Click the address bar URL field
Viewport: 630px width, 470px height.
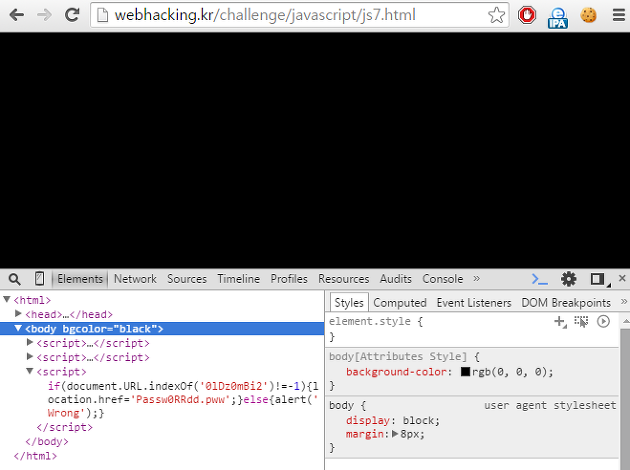(x=299, y=15)
